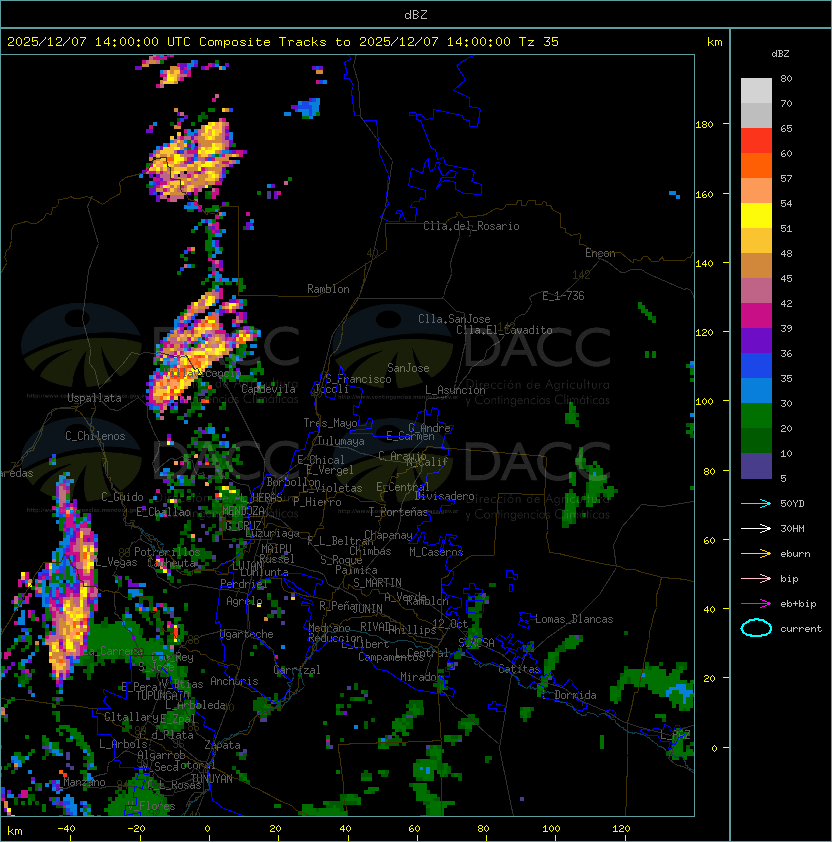Click the eburn legend label

click(795, 554)
